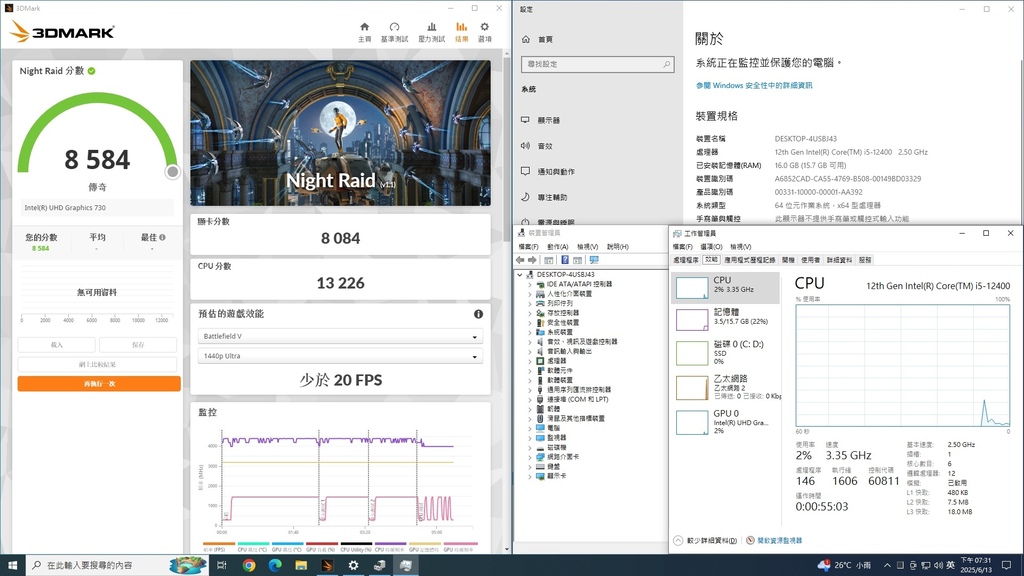Click the 保存 save button in 3DMark

[x=138, y=344]
